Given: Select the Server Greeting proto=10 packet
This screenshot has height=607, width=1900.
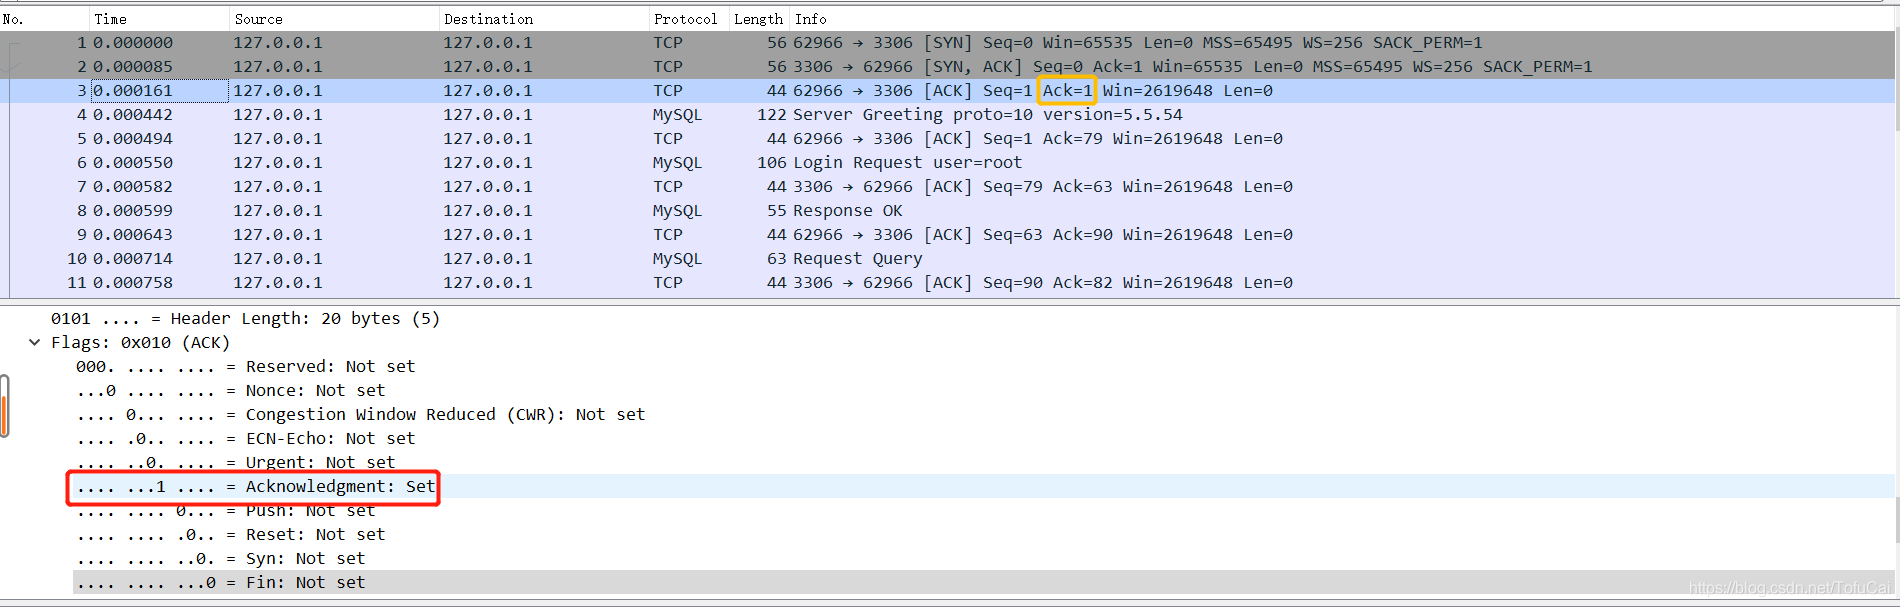Looking at the screenshot, I should click(x=948, y=115).
